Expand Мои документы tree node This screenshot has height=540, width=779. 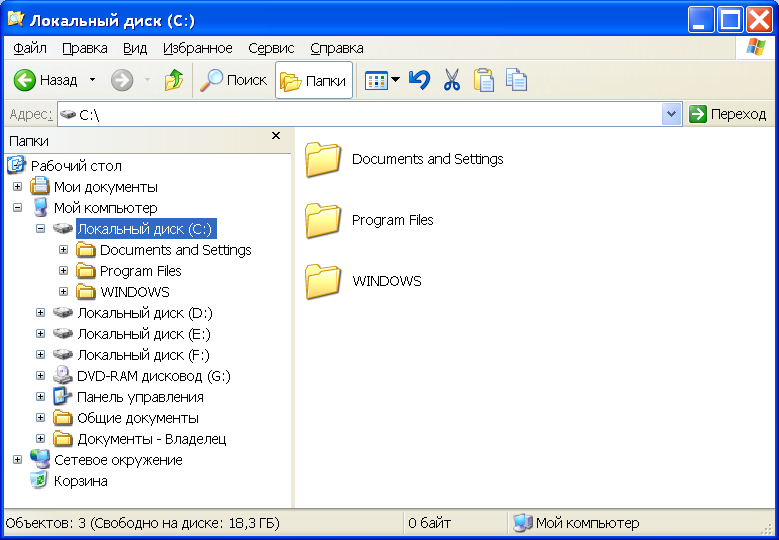(17, 187)
